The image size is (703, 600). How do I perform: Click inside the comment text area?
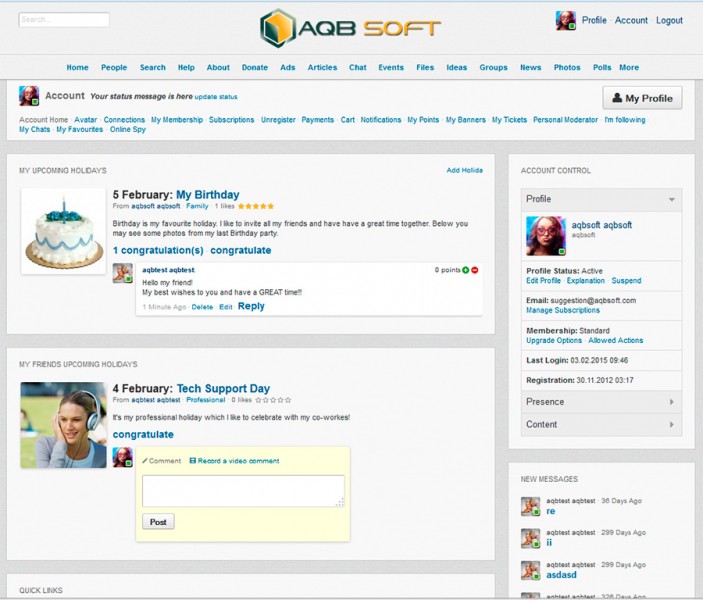pyautogui.click(x=243, y=491)
